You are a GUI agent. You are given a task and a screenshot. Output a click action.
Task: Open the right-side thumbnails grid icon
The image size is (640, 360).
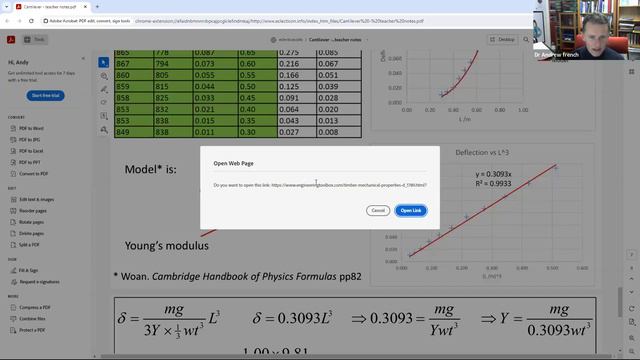tap(631, 71)
